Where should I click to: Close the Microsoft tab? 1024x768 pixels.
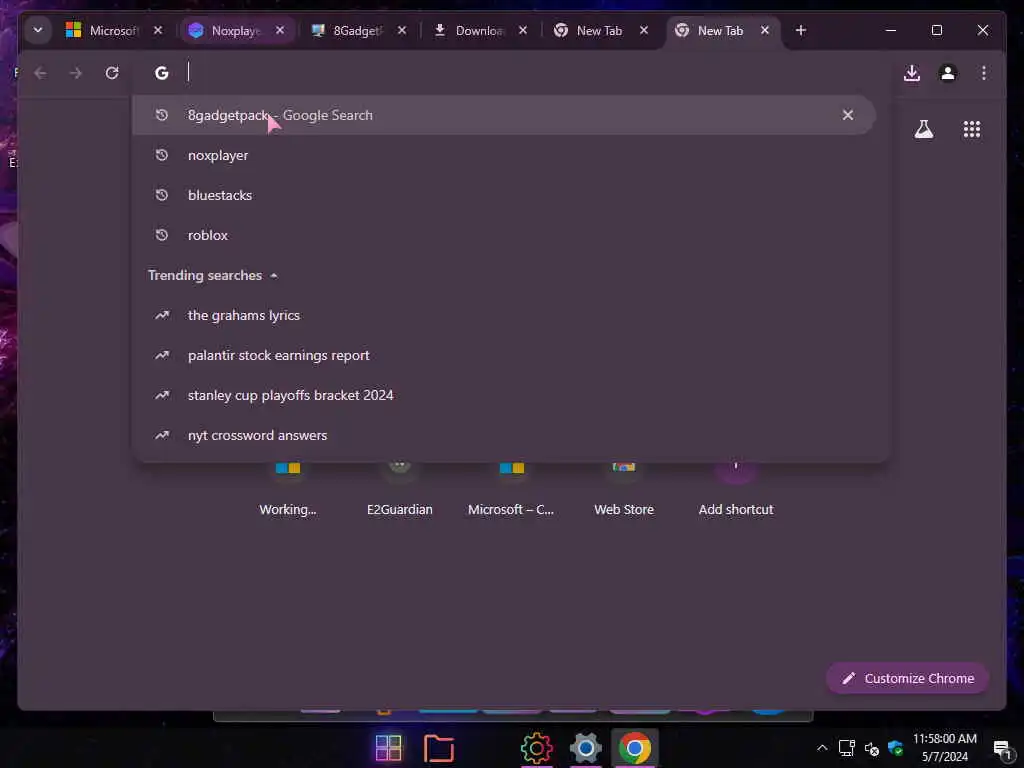157,30
